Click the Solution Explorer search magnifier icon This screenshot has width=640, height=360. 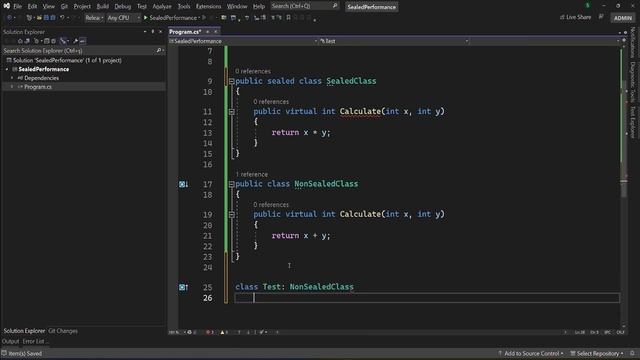pos(158,51)
